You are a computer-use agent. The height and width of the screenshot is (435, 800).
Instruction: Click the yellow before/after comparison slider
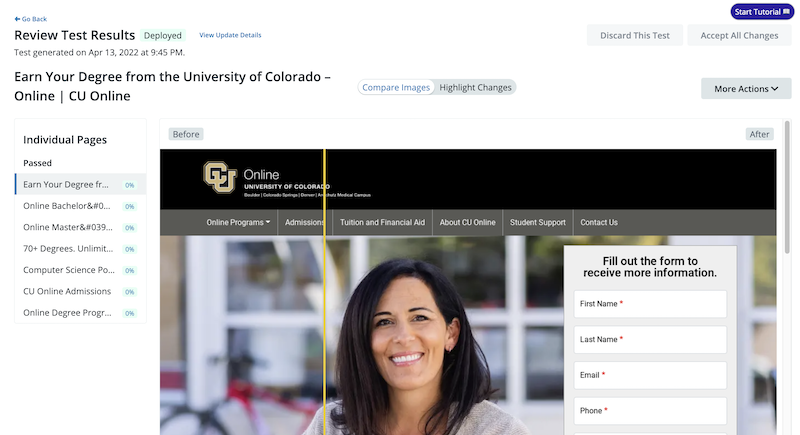[x=324, y=292]
